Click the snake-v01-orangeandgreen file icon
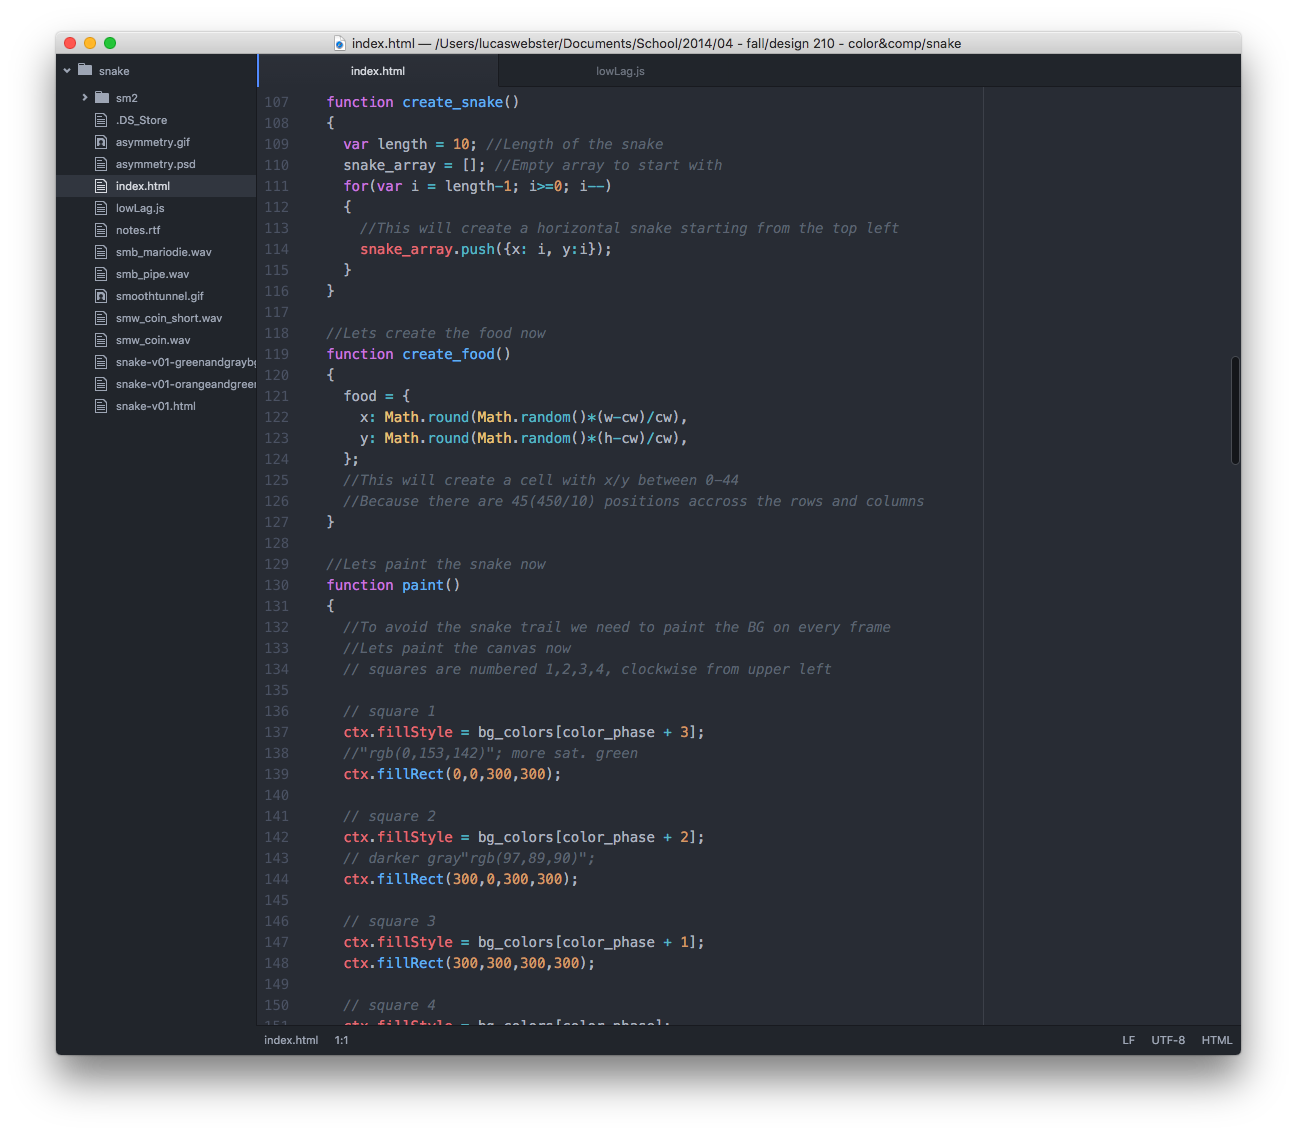Screen dimensions: 1297x1135 101,384
